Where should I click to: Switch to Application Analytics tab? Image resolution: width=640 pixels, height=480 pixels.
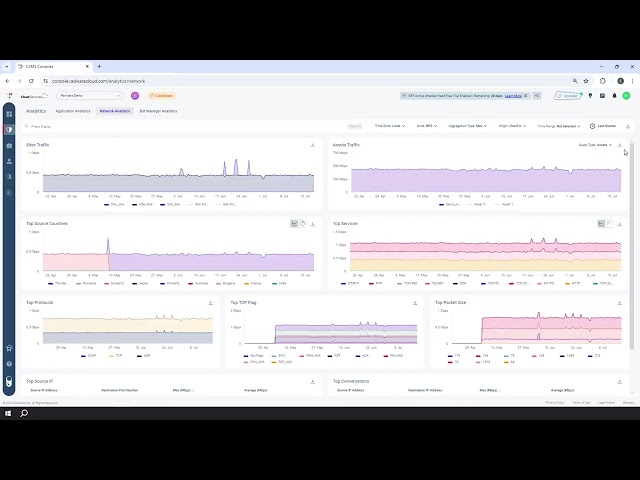click(73, 111)
